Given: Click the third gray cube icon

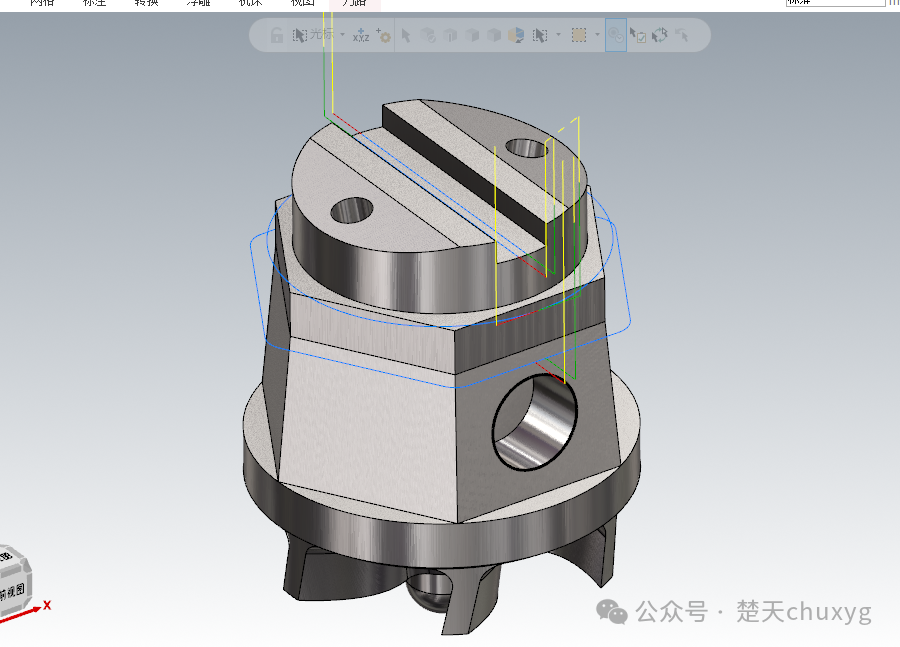Looking at the screenshot, I should pyautogui.click(x=472, y=36).
